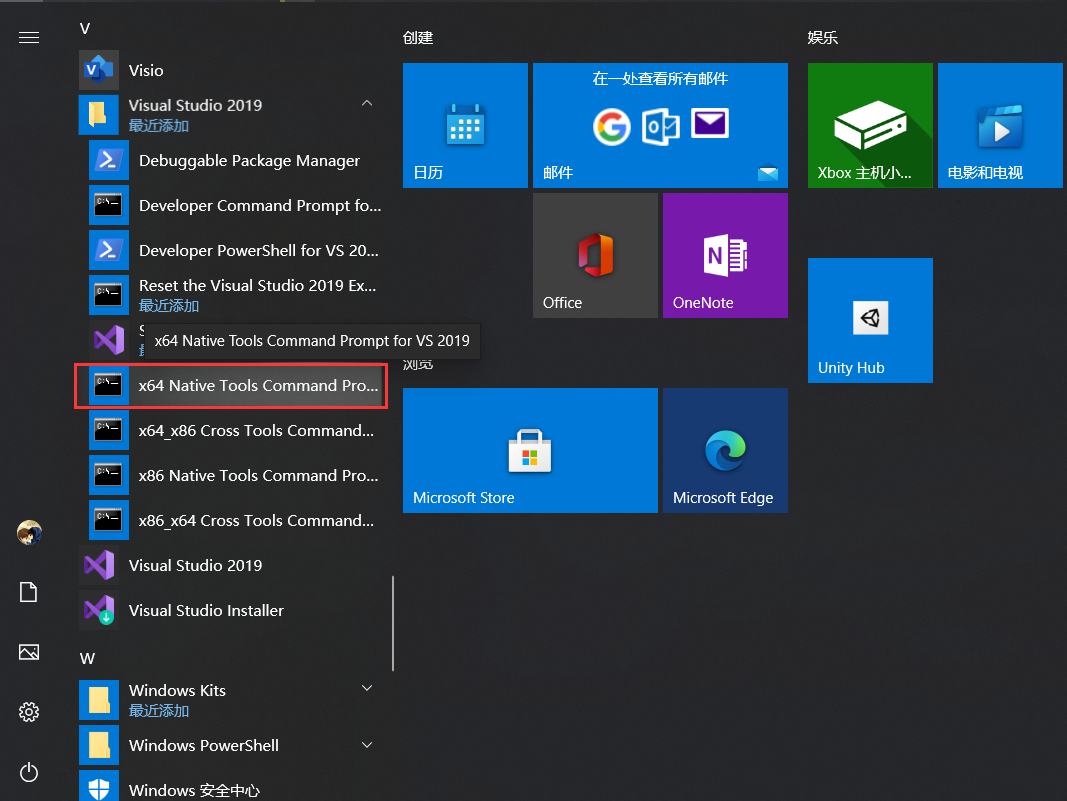The image size is (1067, 801).
Task: Collapse the Visual Studio 2019 folder
Action: click(367, 103)
